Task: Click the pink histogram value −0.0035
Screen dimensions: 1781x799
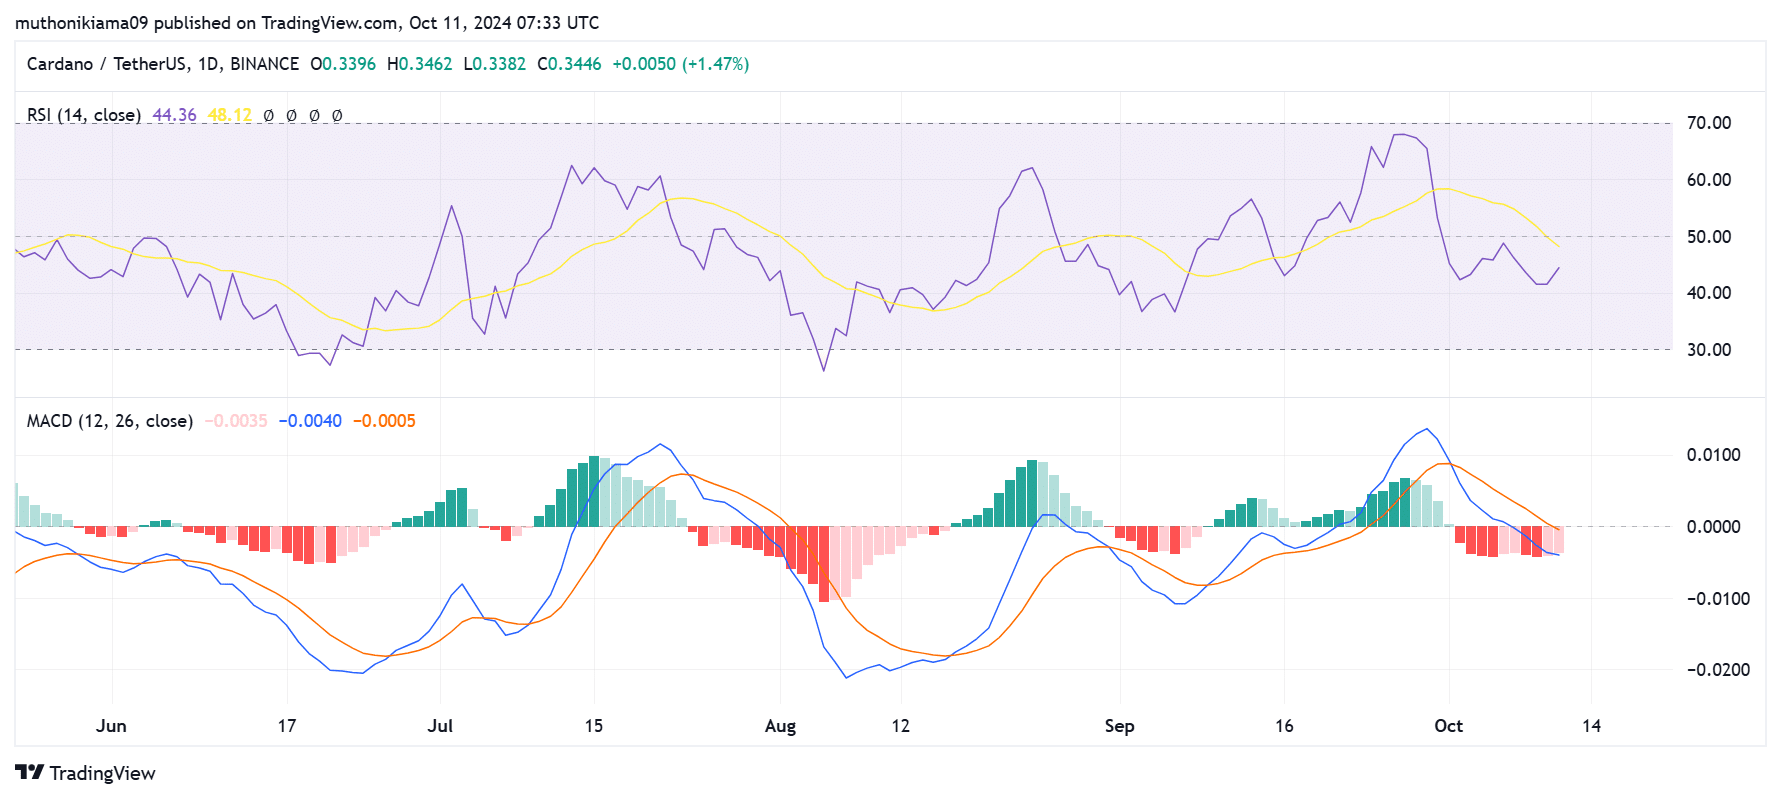Action: tap(236, 421)
